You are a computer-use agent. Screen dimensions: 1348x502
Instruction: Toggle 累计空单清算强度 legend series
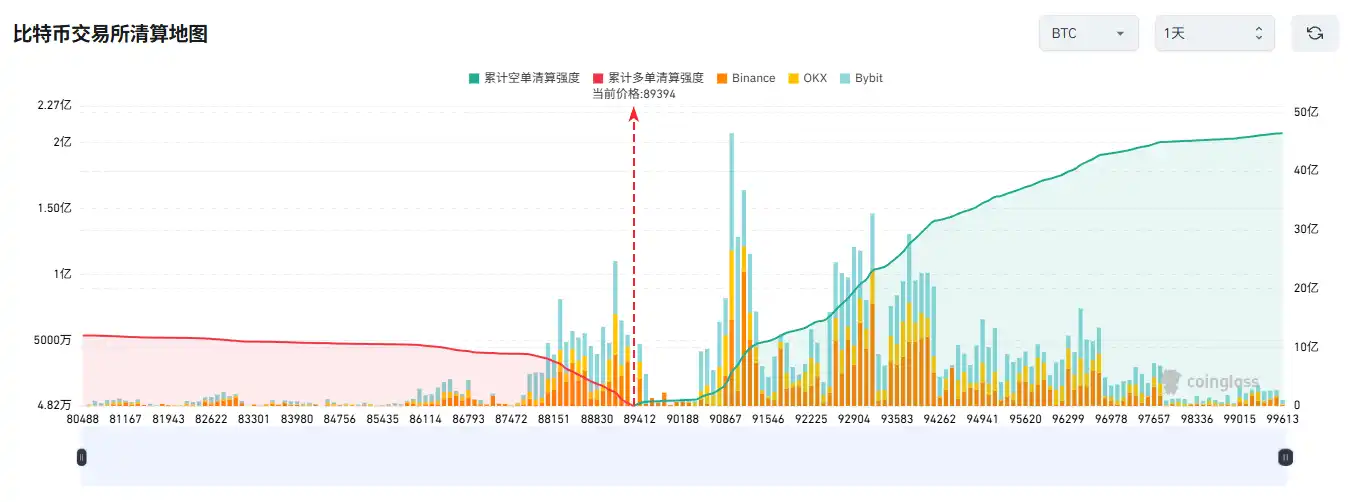(x=523, y=78)
